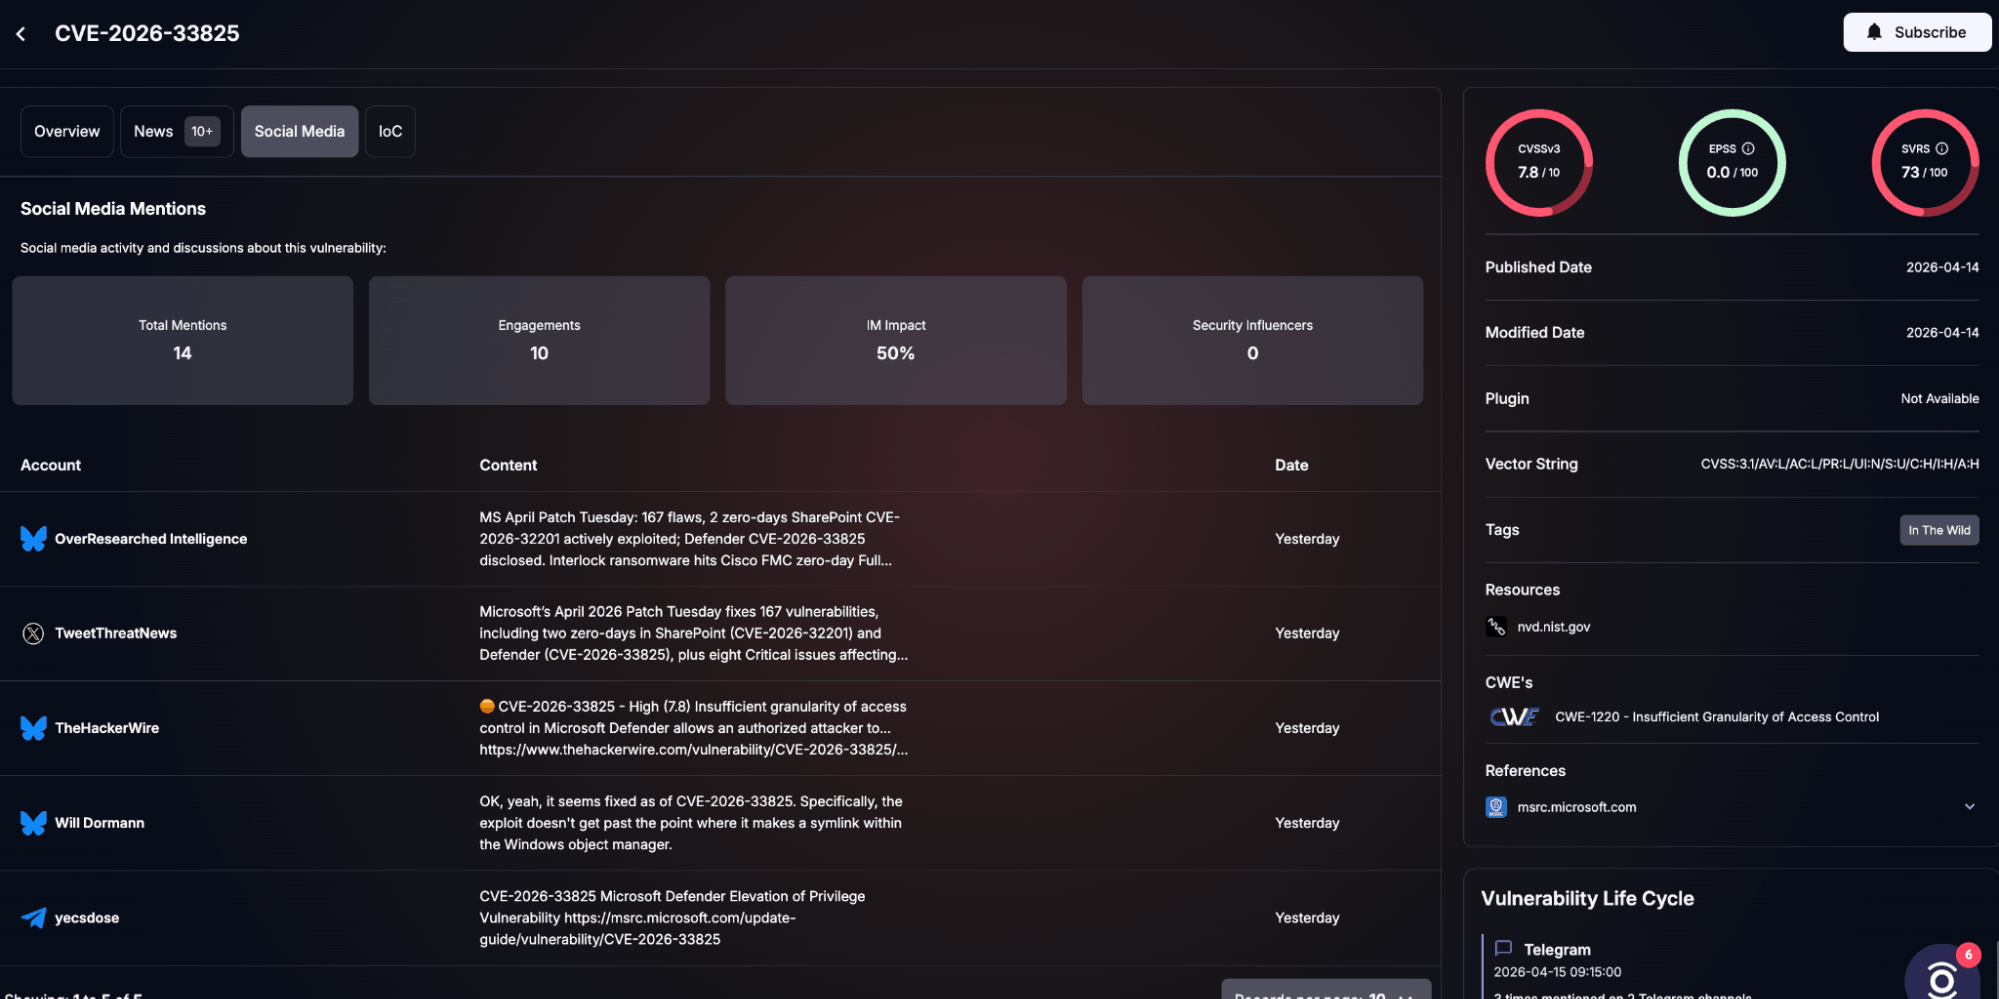This screenshot has height=999, width=1999.
Task: Click the CVSS:3.1 vector string value
Action: 1839,464
